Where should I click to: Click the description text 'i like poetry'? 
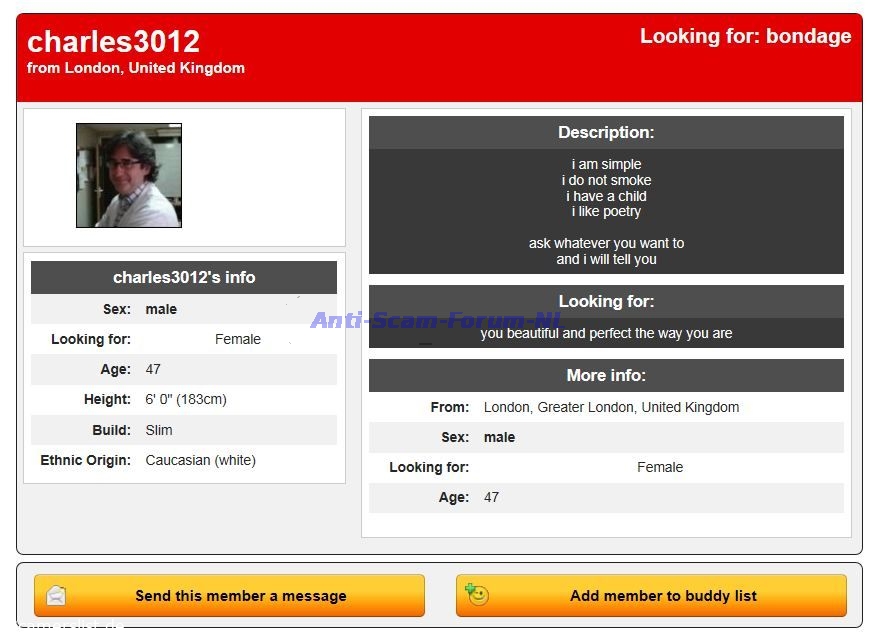(x=606, y=212)
